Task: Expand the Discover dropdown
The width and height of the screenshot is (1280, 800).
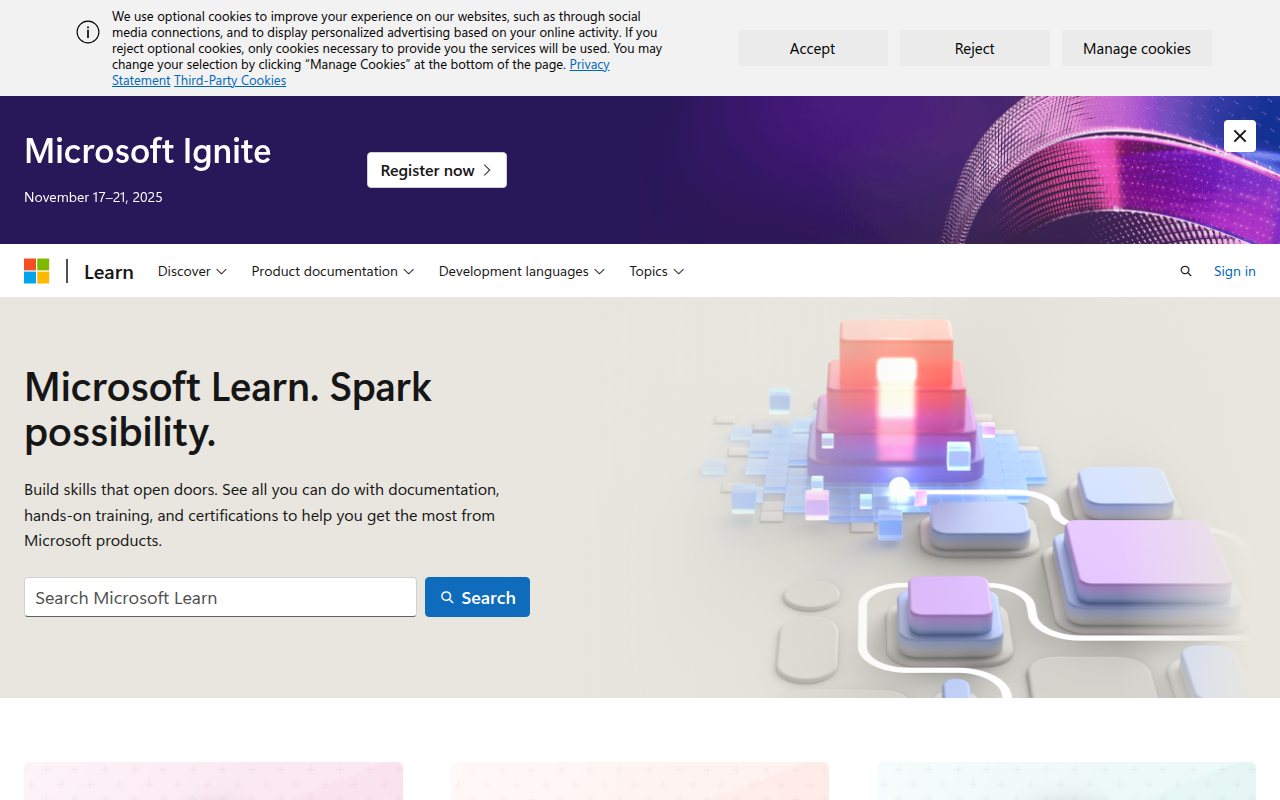Action: click(x=191, y=271)
